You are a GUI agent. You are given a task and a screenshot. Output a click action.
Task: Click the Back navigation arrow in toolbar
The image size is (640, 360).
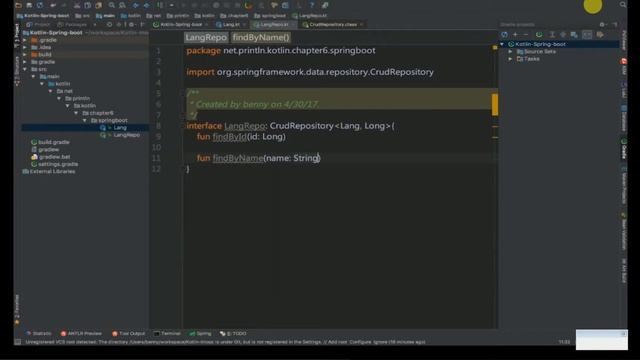pos(136,5)
